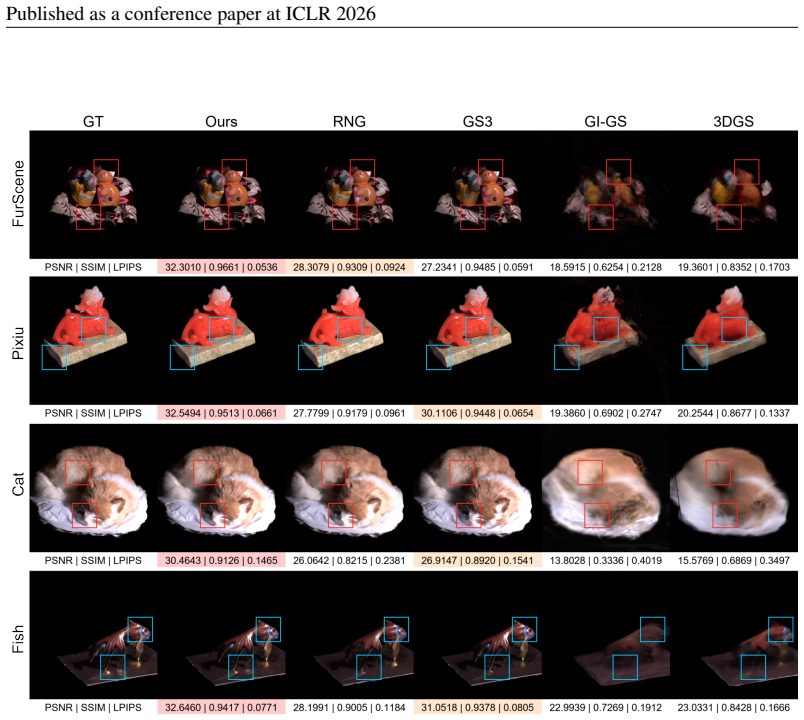Click metrics '19.3860 | 0.6902 | 0.2747'
Screen dimensions: 804x720
pos(606,413)
